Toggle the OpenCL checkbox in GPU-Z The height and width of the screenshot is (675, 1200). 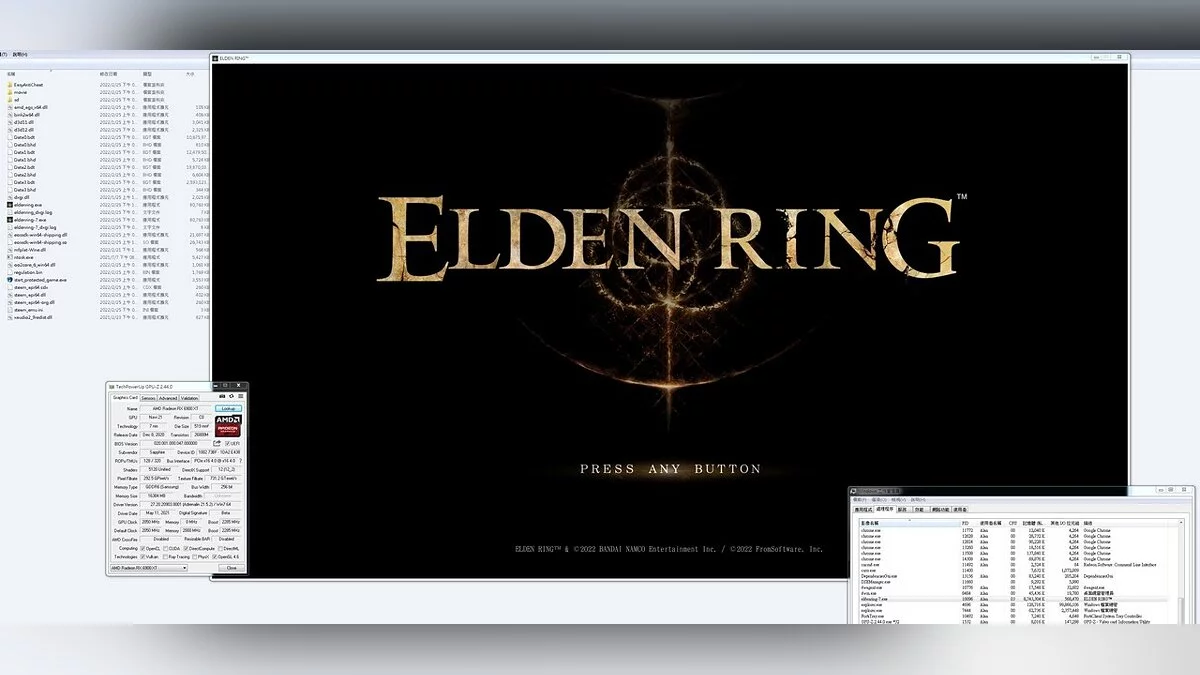[143, 548]
